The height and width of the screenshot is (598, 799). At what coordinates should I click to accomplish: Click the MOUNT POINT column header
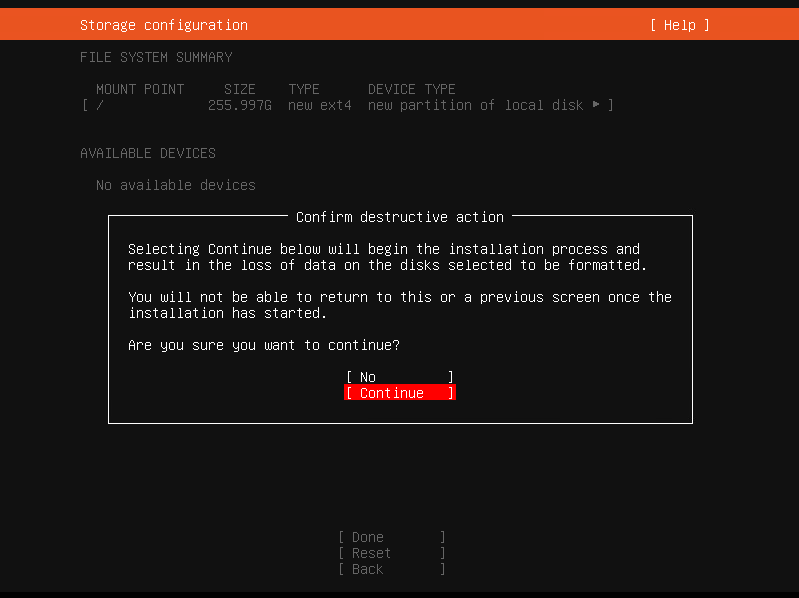coord(140,89)
